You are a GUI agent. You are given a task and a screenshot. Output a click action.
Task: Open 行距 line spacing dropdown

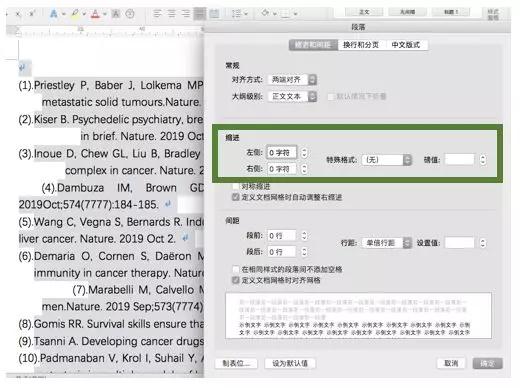point(387,243)
